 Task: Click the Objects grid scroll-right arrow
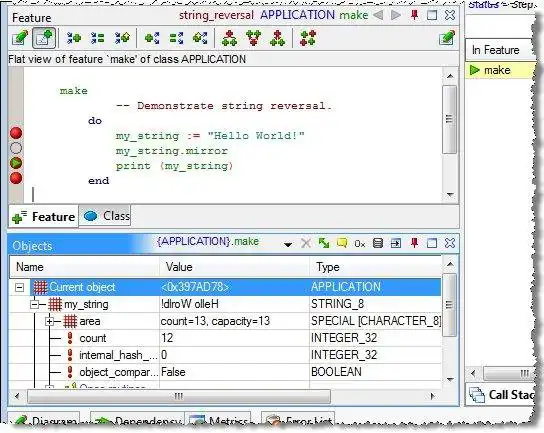click(432, 396)
